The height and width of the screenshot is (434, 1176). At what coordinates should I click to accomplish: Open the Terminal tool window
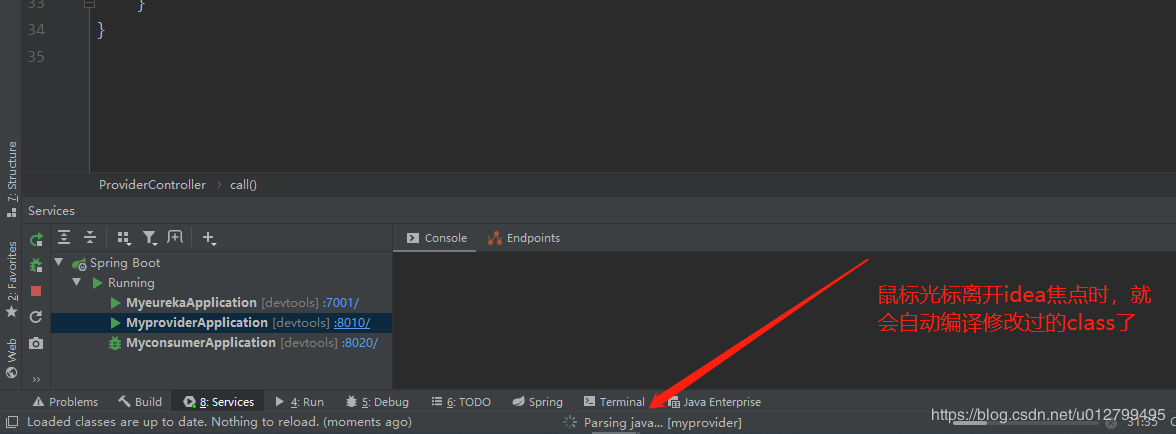tap(614, 402)
